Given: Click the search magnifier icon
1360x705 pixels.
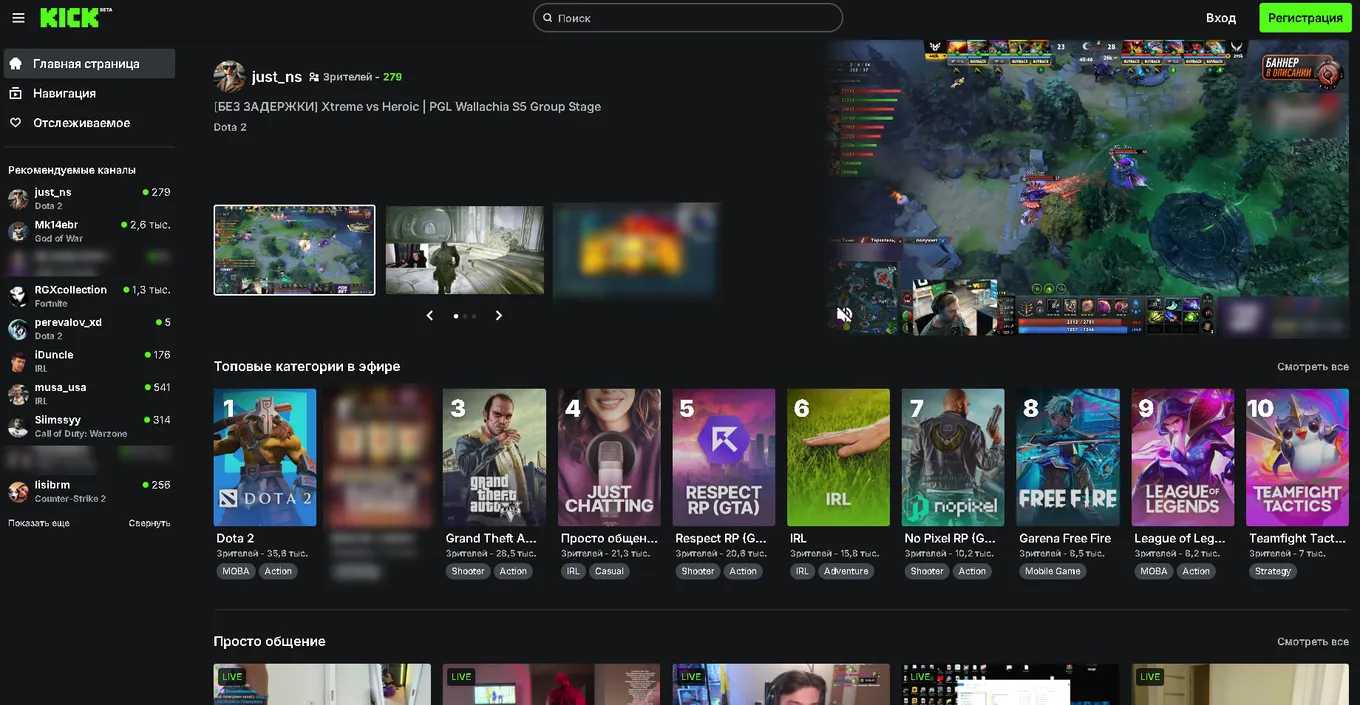Looking at the screenshot, I should (547, 18).
